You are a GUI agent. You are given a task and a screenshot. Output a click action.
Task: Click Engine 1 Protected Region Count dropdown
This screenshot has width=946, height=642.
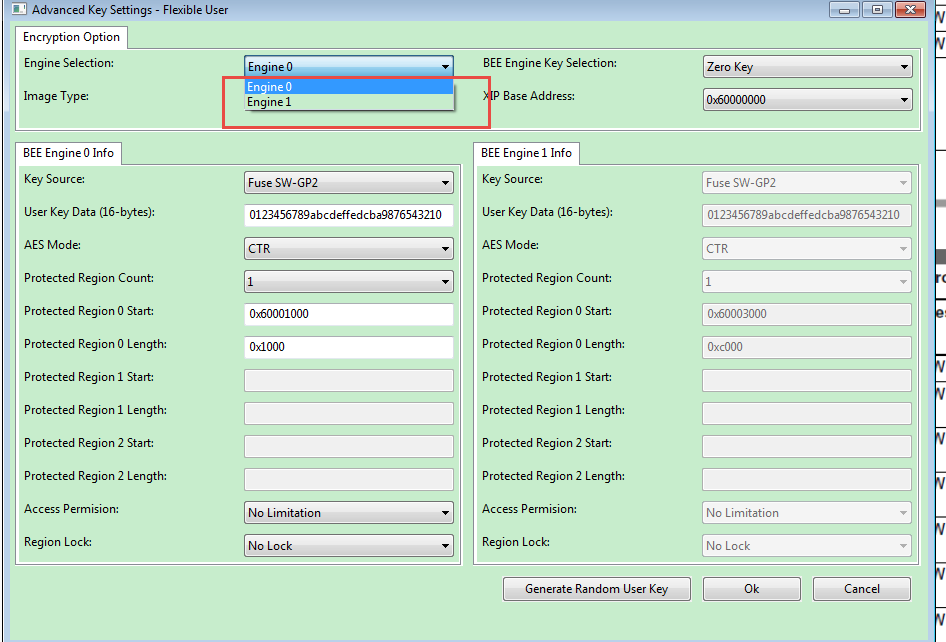[807, 281]
